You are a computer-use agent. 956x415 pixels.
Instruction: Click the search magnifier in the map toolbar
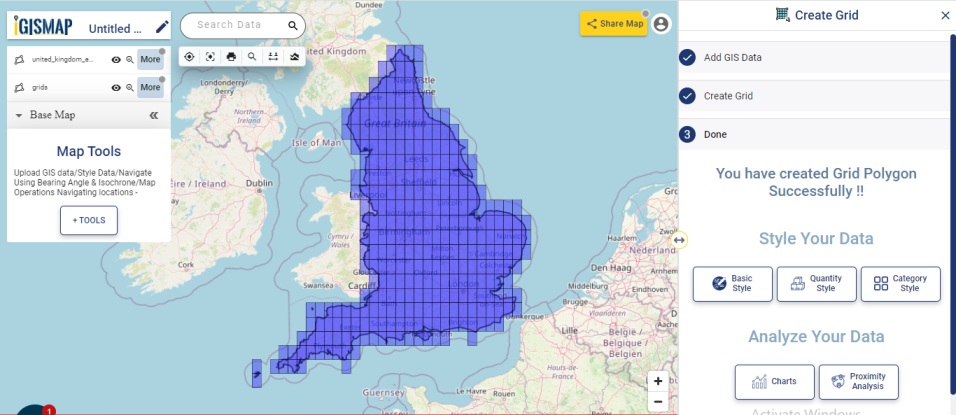point(252,57)
